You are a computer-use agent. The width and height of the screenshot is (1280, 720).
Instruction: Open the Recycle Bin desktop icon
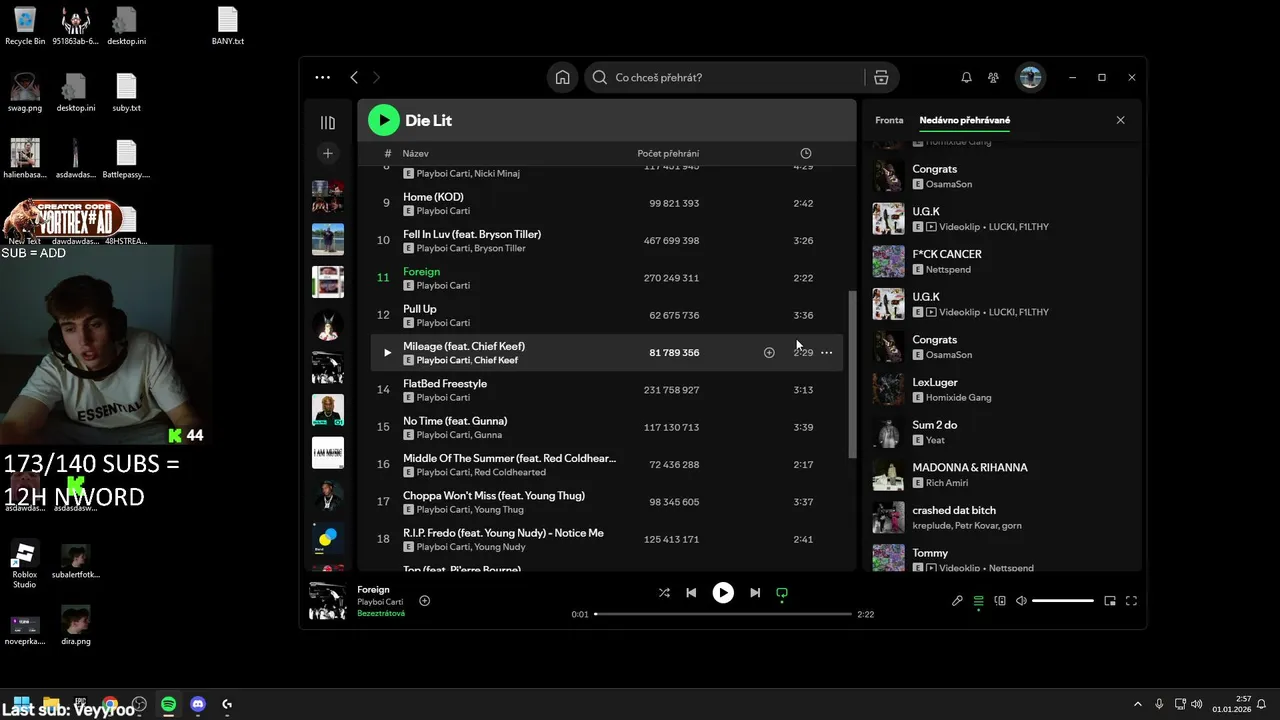pyautogui.click(x=25, y=25)
